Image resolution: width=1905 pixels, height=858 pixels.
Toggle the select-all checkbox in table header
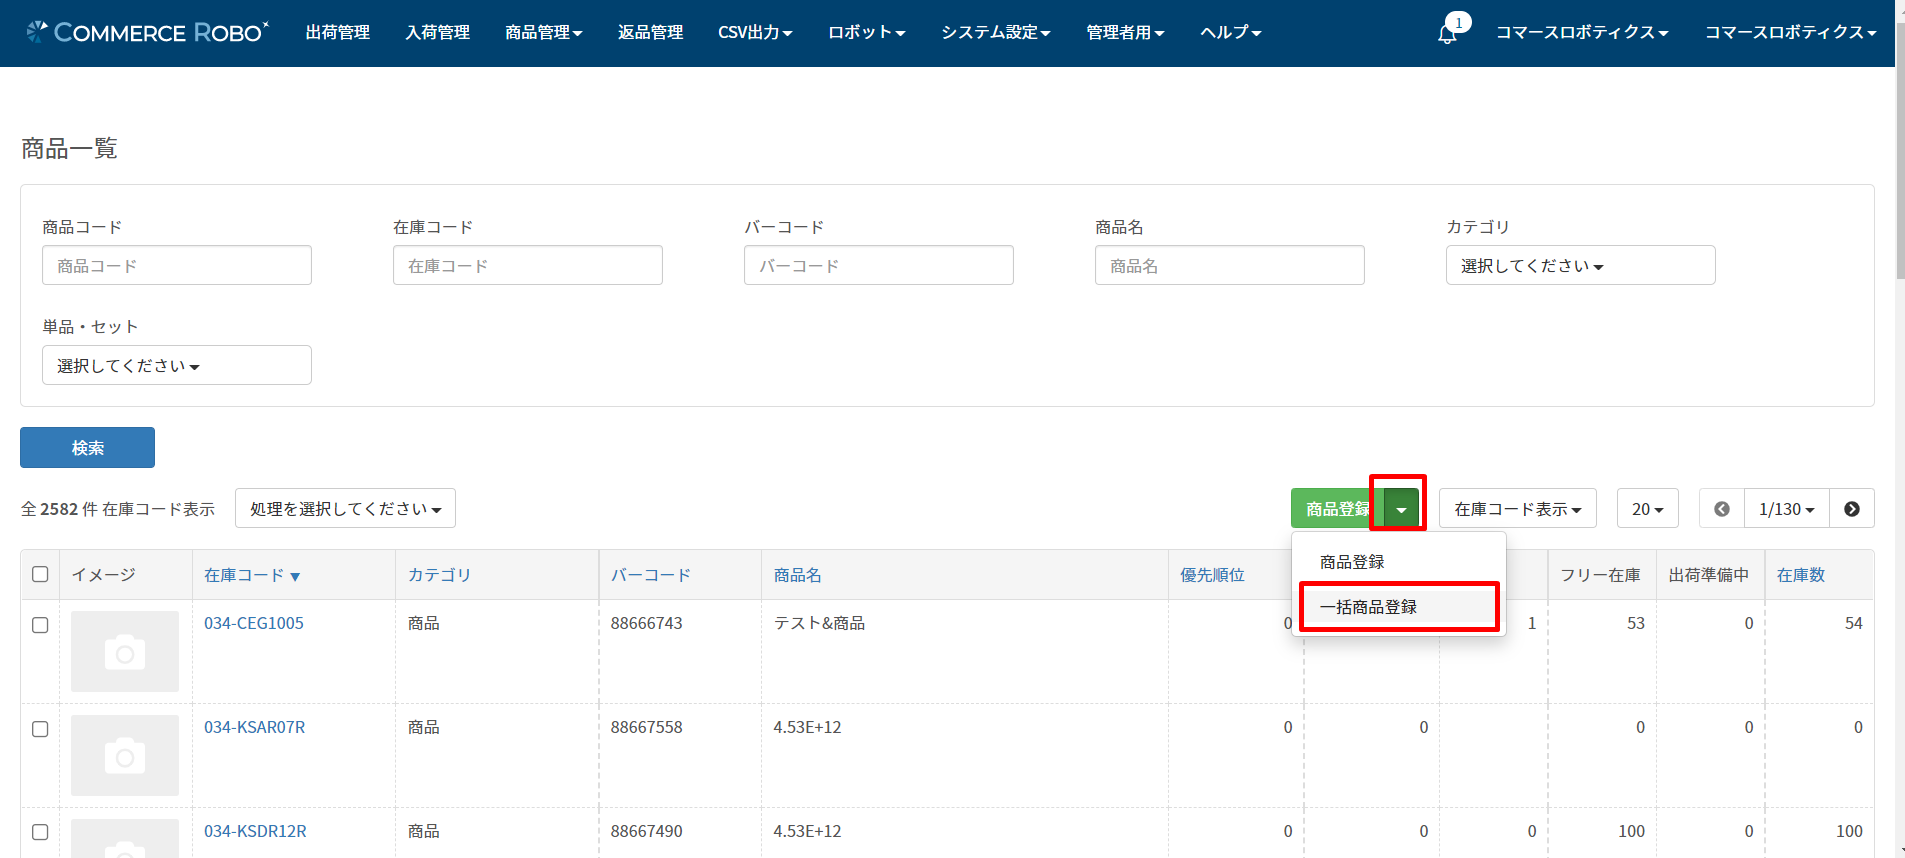(40, 574)
